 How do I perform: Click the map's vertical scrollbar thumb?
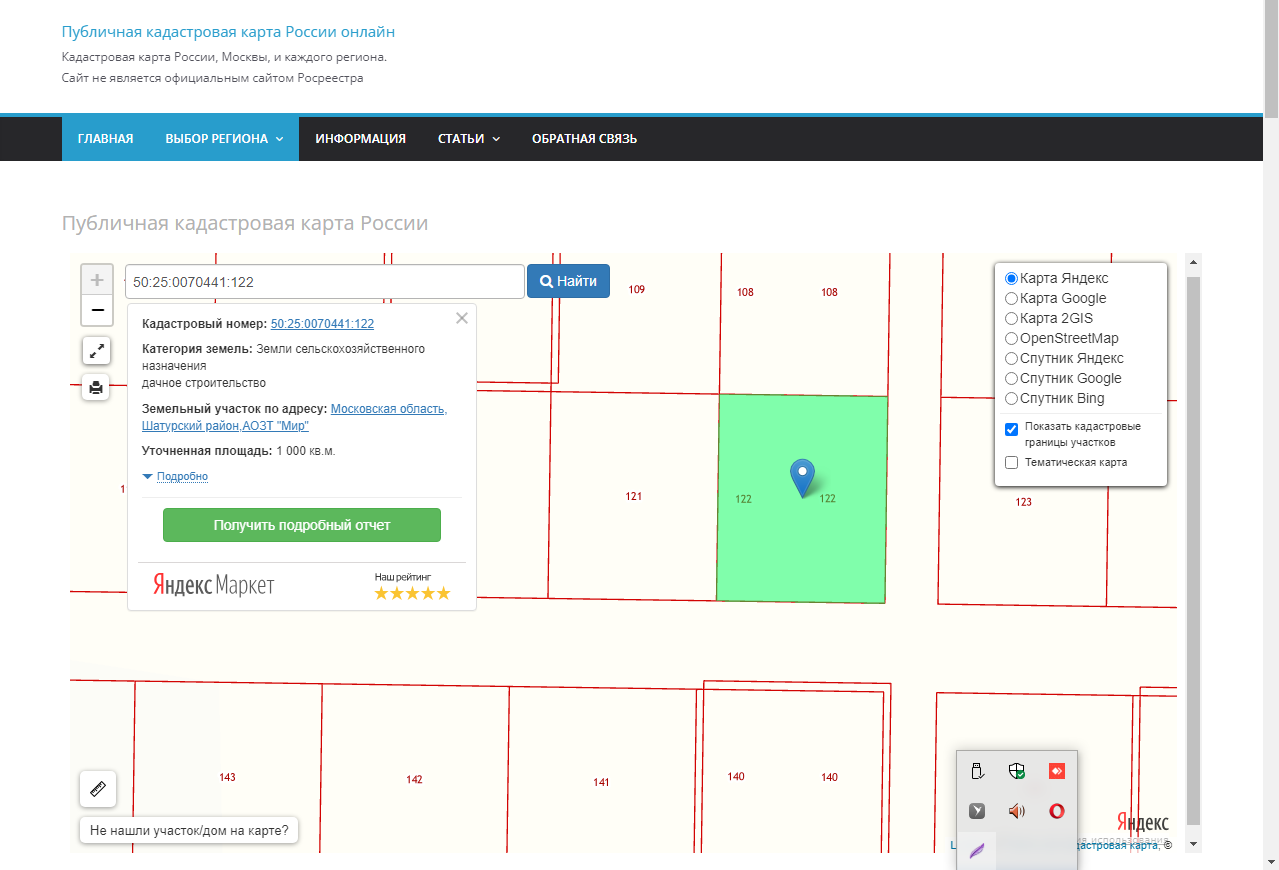coord(1192,550)
